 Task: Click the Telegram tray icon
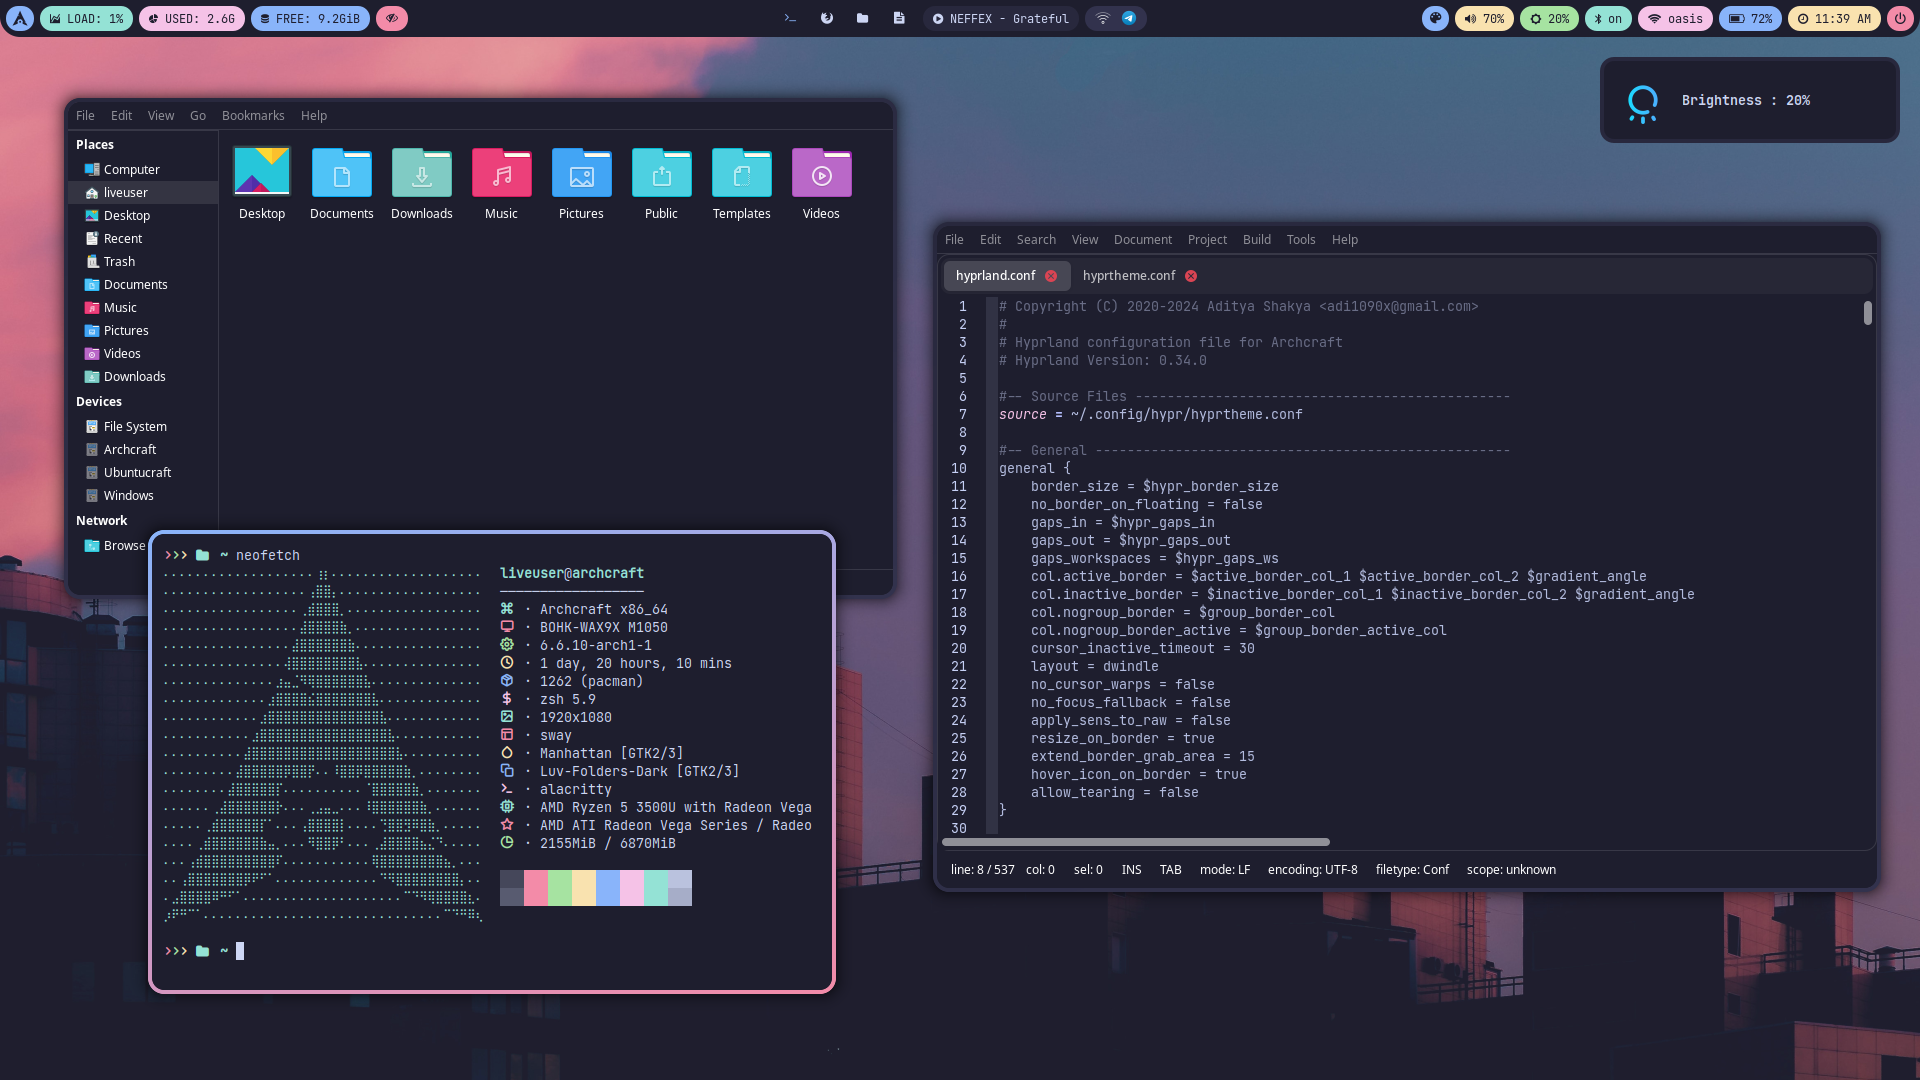[x=1129, y=18]
